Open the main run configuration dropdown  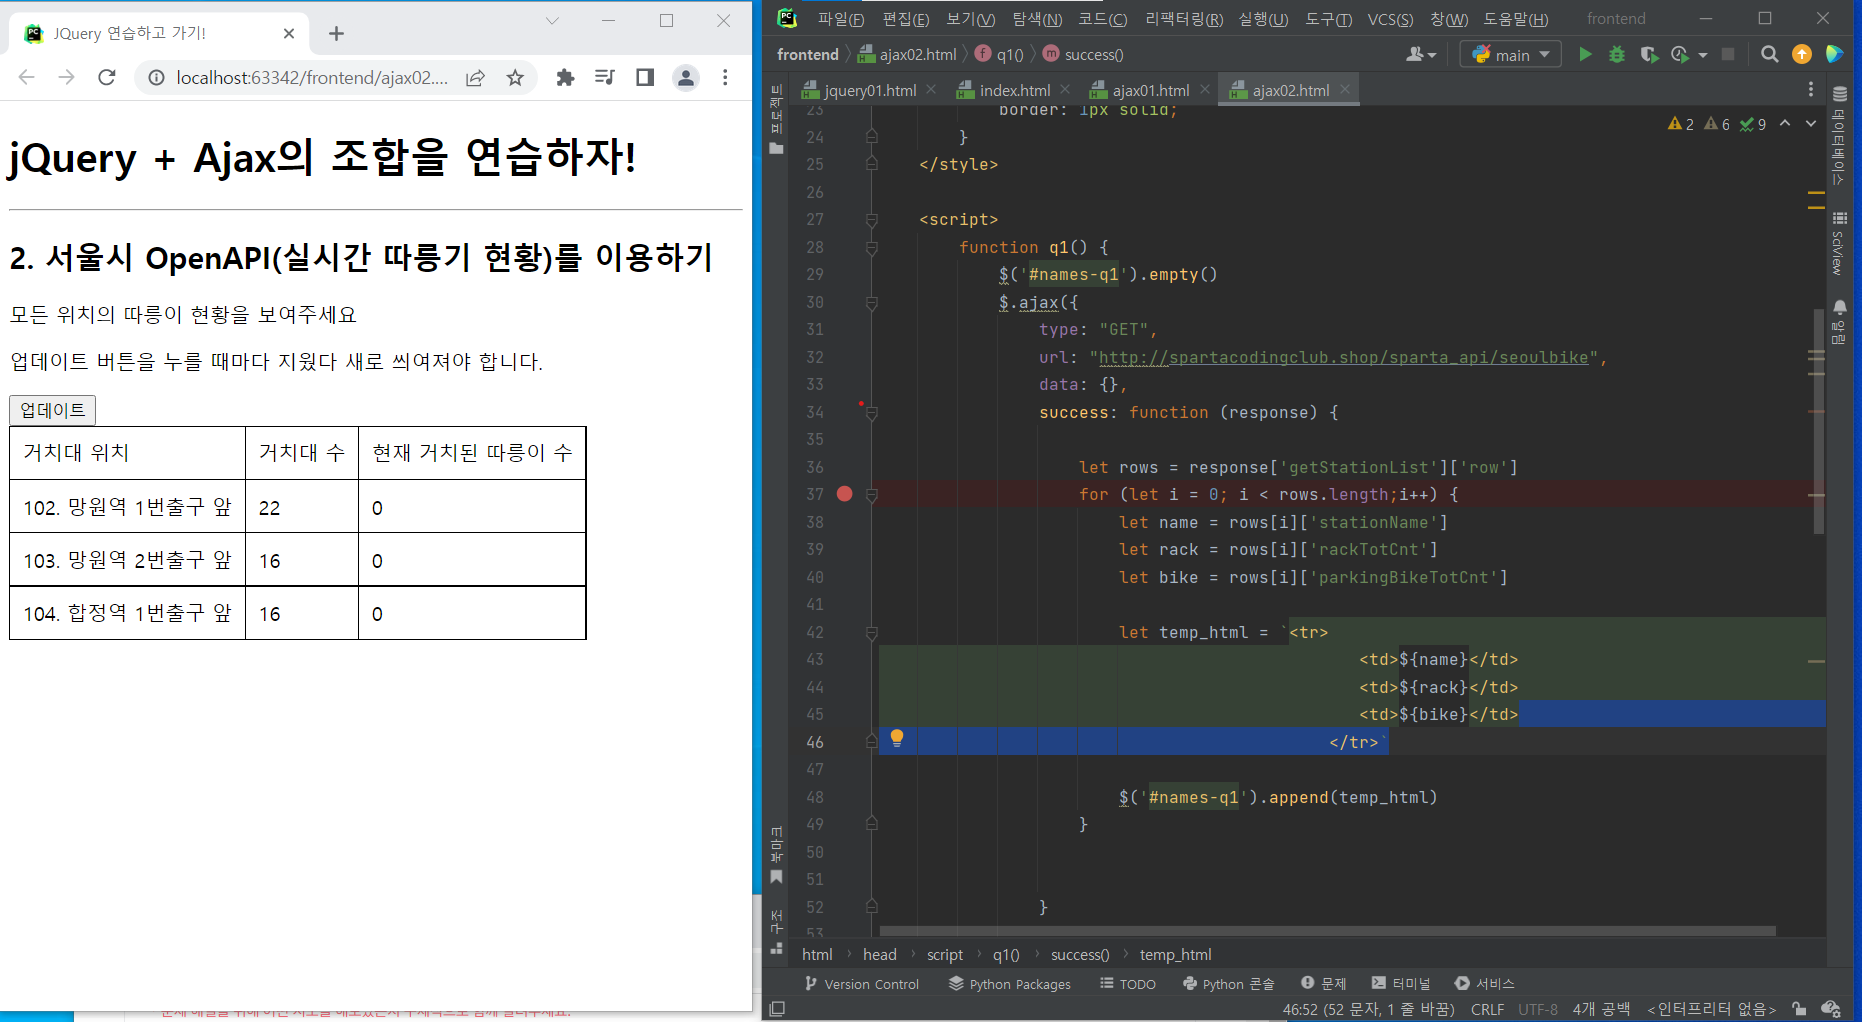pyautogui.click(x=1511, y=54)
